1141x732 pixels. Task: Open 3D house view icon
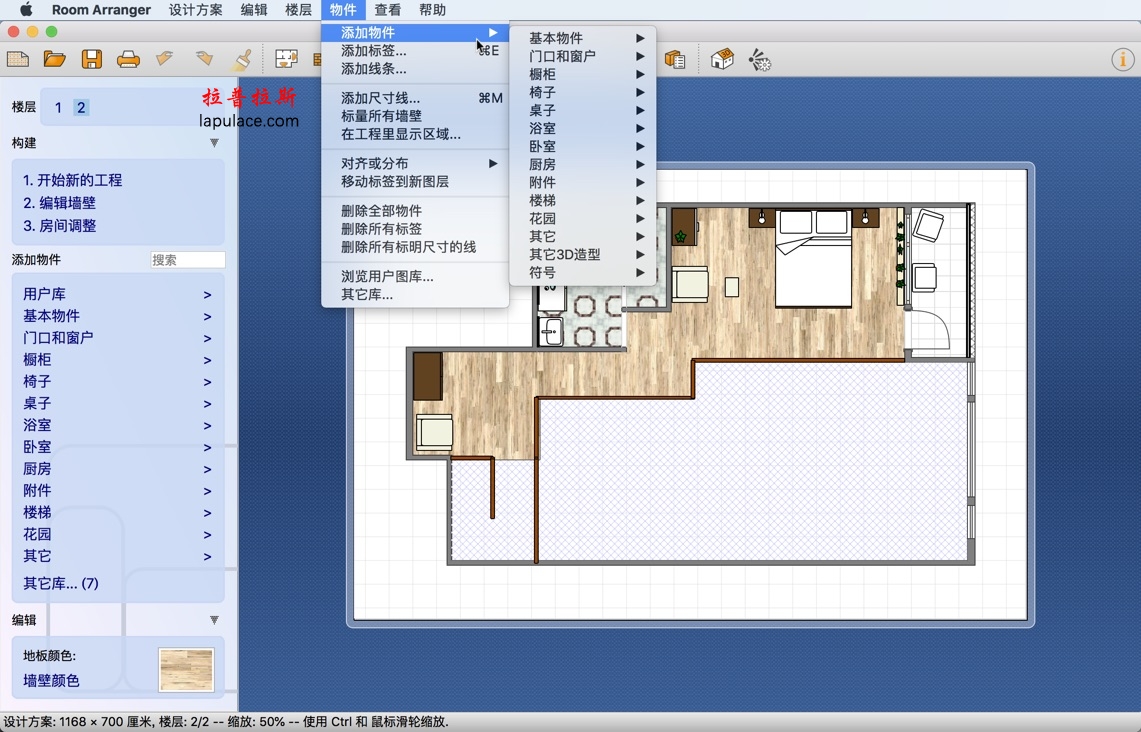pos(722,59)
